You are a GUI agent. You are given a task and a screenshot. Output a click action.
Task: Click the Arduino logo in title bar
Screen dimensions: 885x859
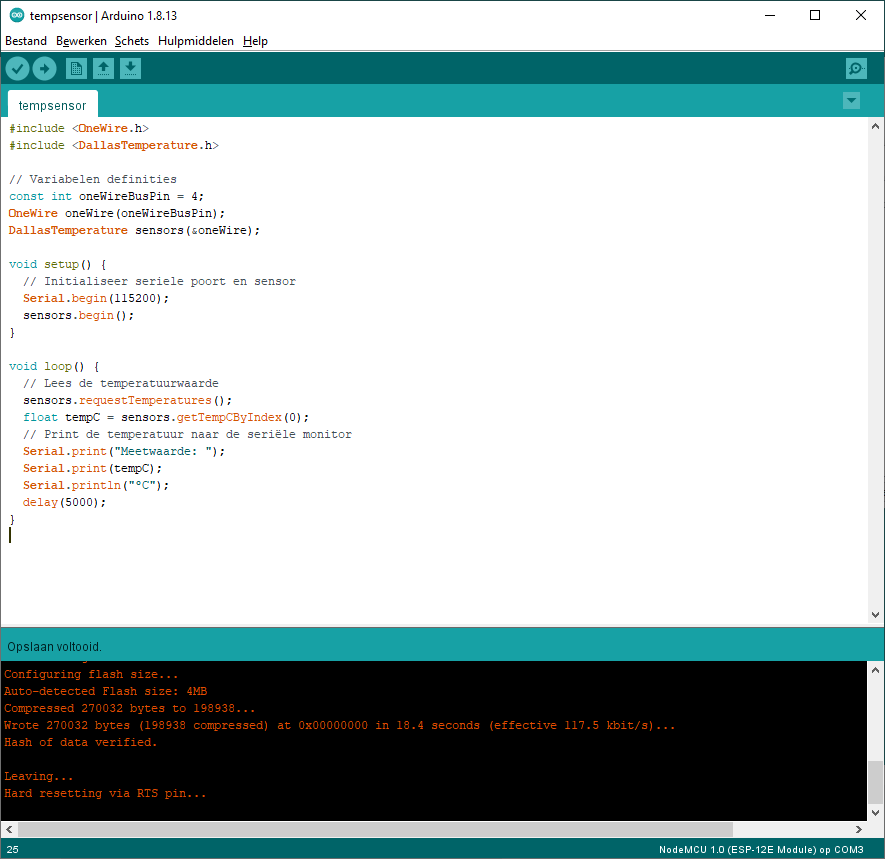tap(17, 15)
